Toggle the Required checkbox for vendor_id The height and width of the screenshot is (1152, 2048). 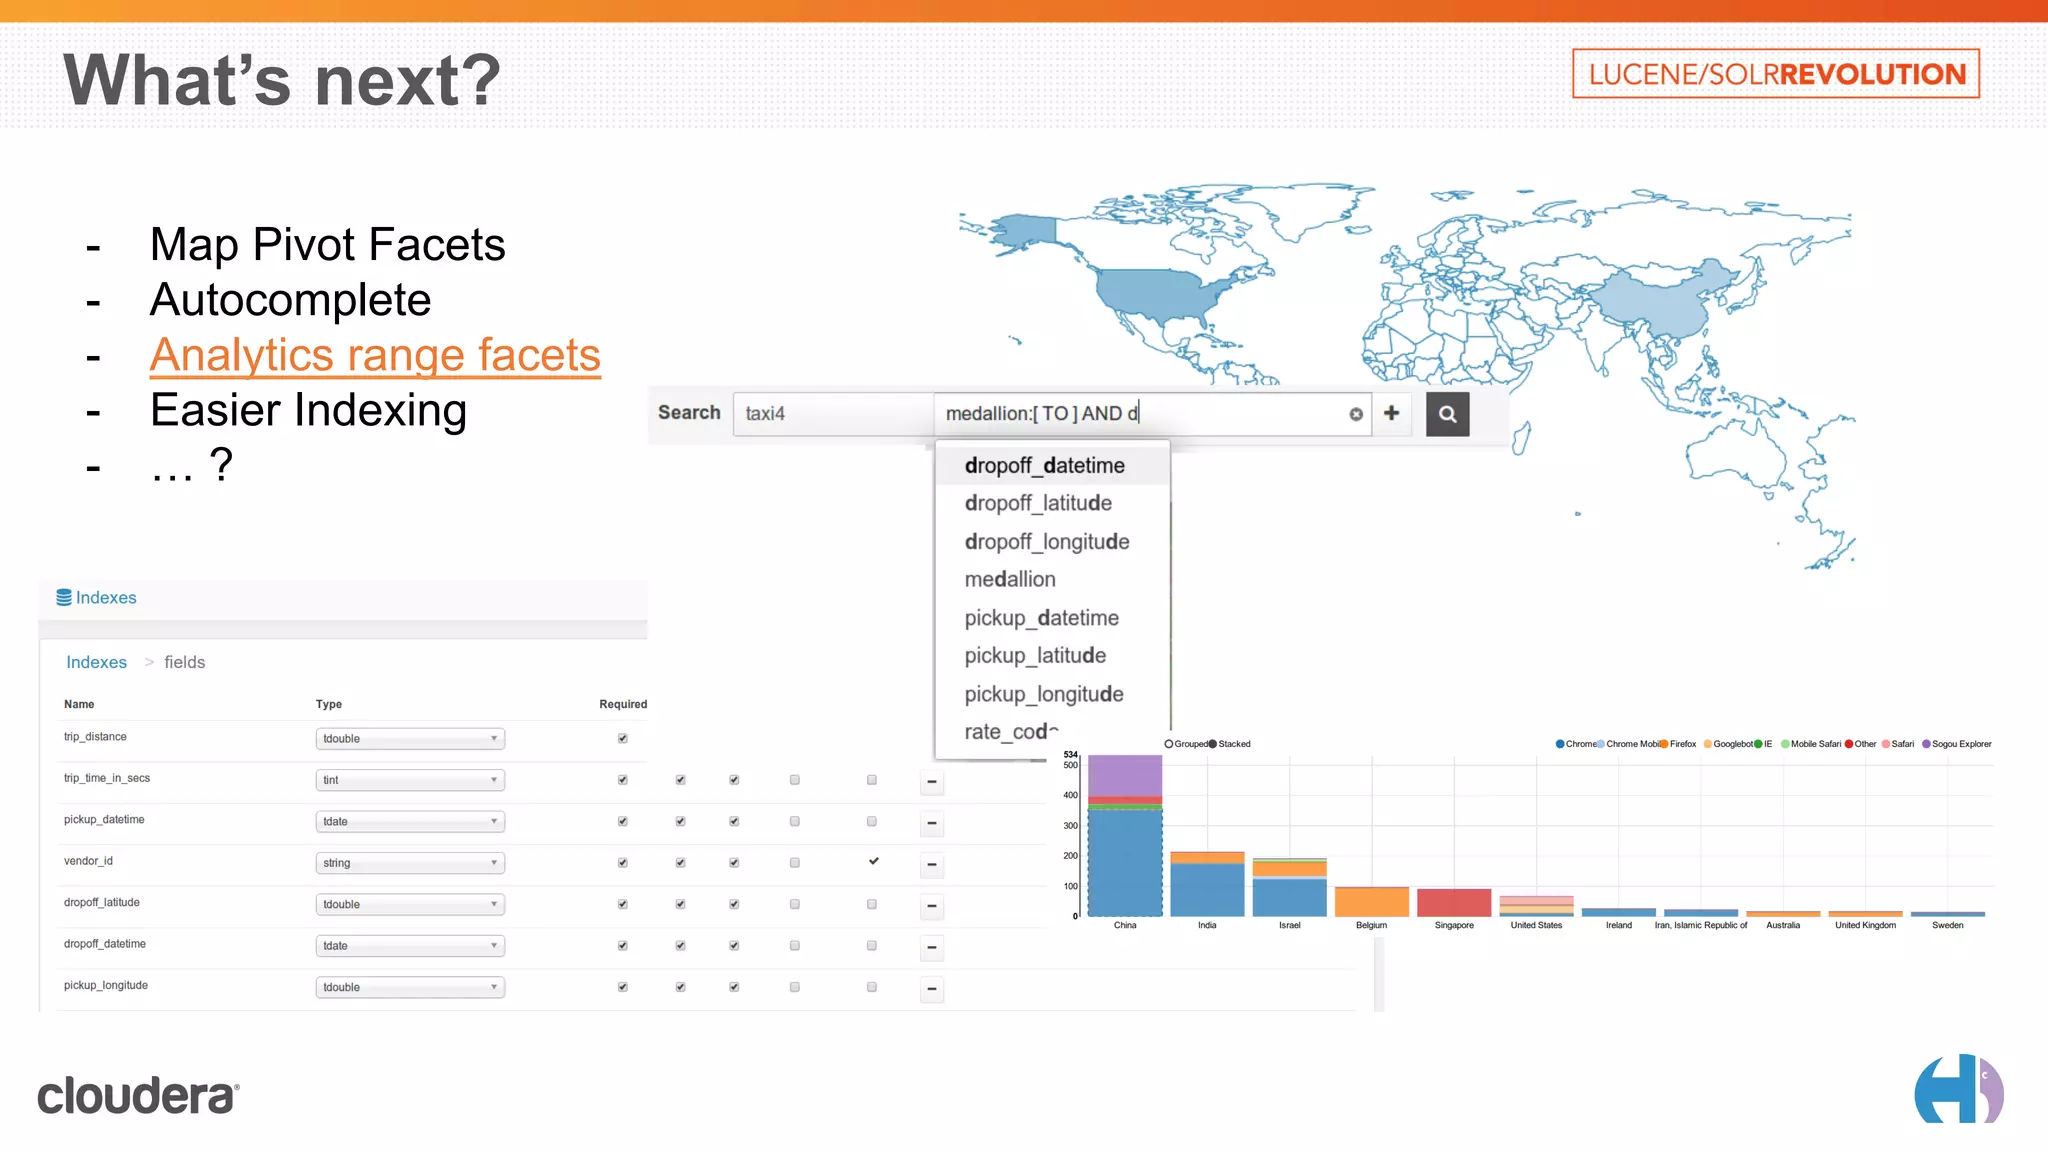[622, 863]
